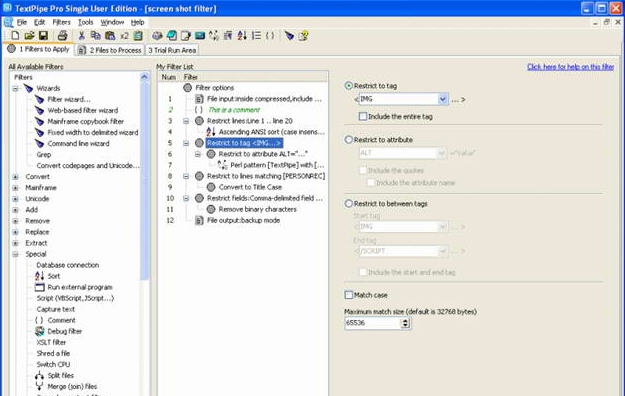625x396 pixels.
Task: Toggle Convert to Title Case enable circle
Action: tap(211, 187)
